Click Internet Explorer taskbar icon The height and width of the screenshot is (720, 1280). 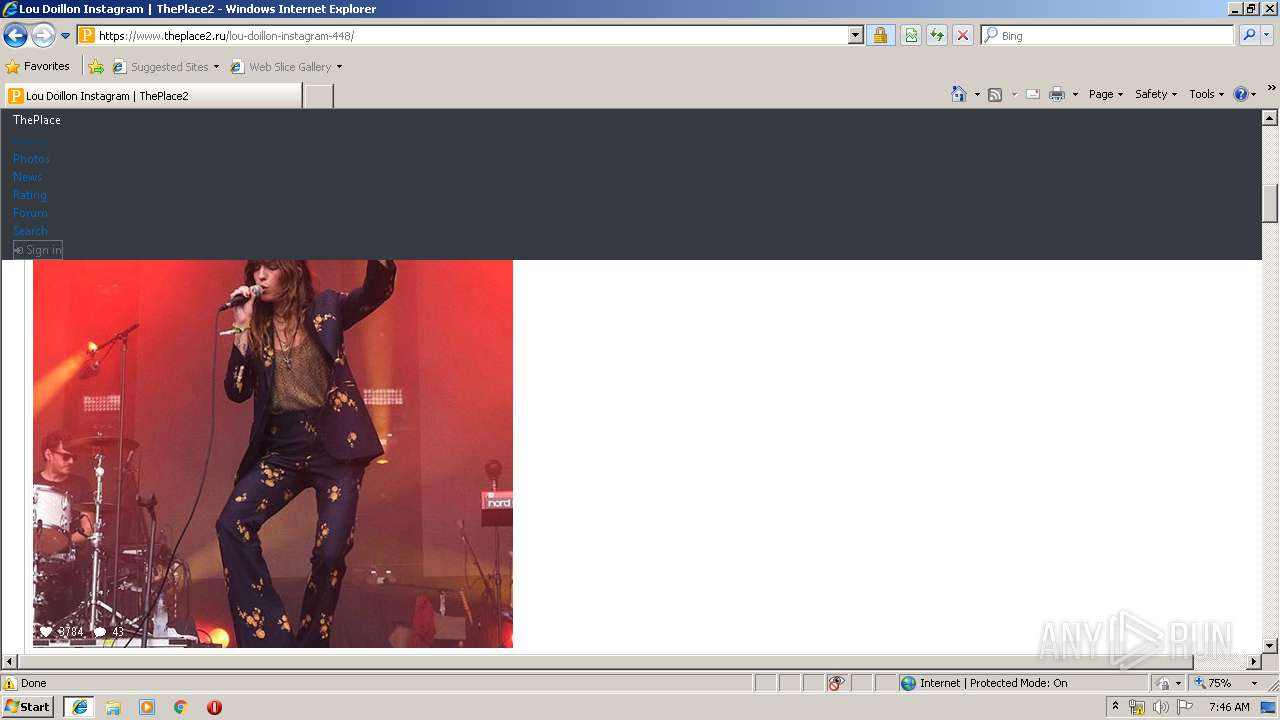point(79,707)
